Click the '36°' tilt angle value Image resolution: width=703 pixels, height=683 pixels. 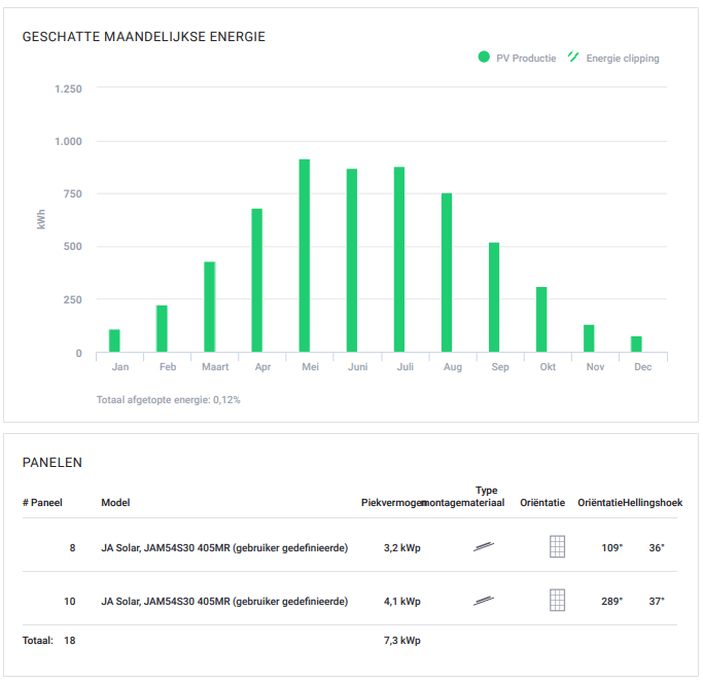(x=656, y=548)
